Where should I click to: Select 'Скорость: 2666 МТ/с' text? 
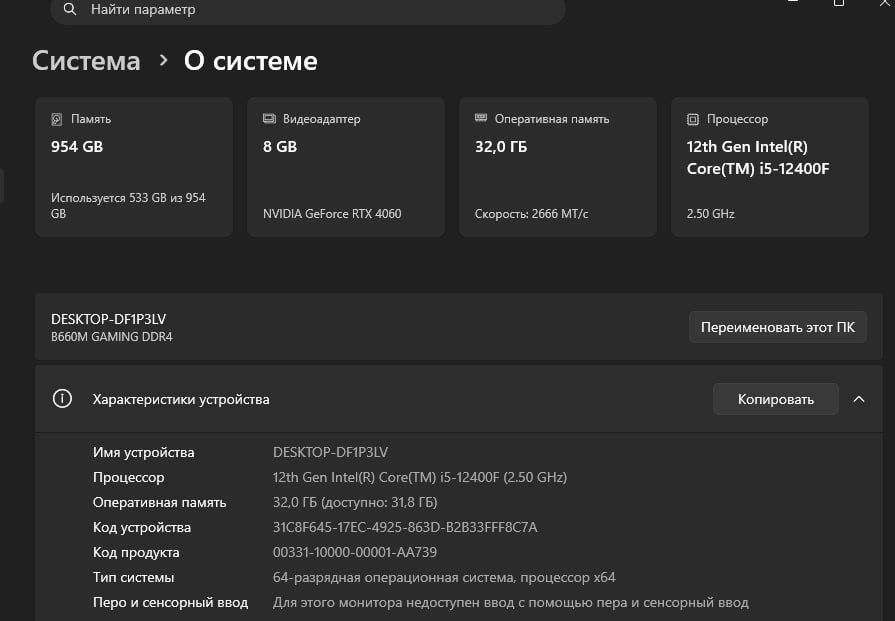point(531,213)
